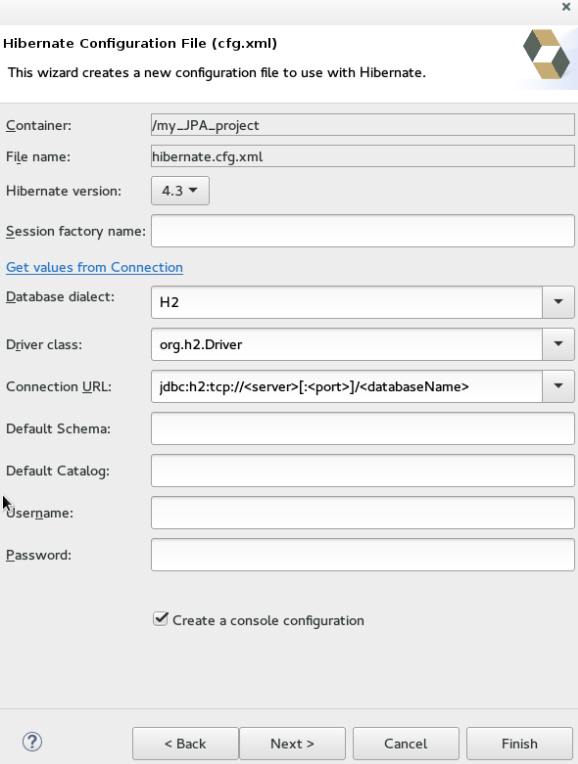Click the help question mark icon
This screenshot has width=578, height=764.
point(32,742)
